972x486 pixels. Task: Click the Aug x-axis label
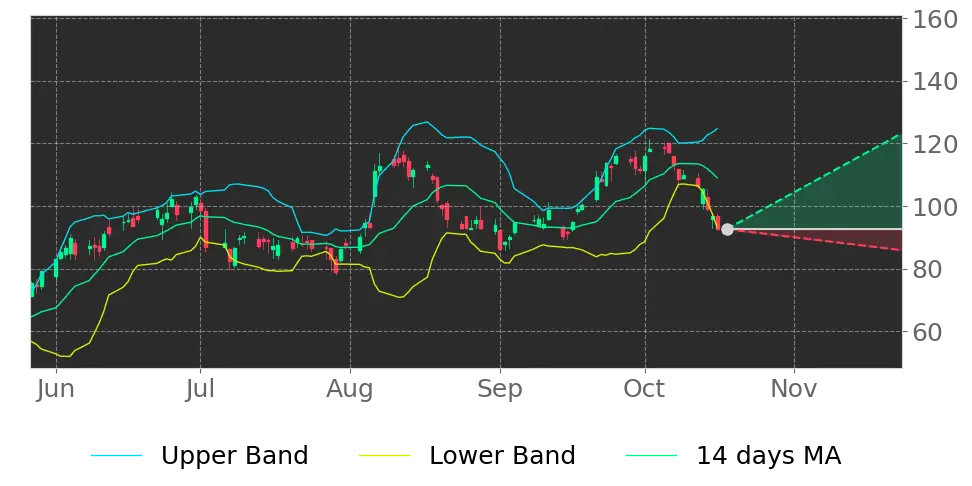350,389
